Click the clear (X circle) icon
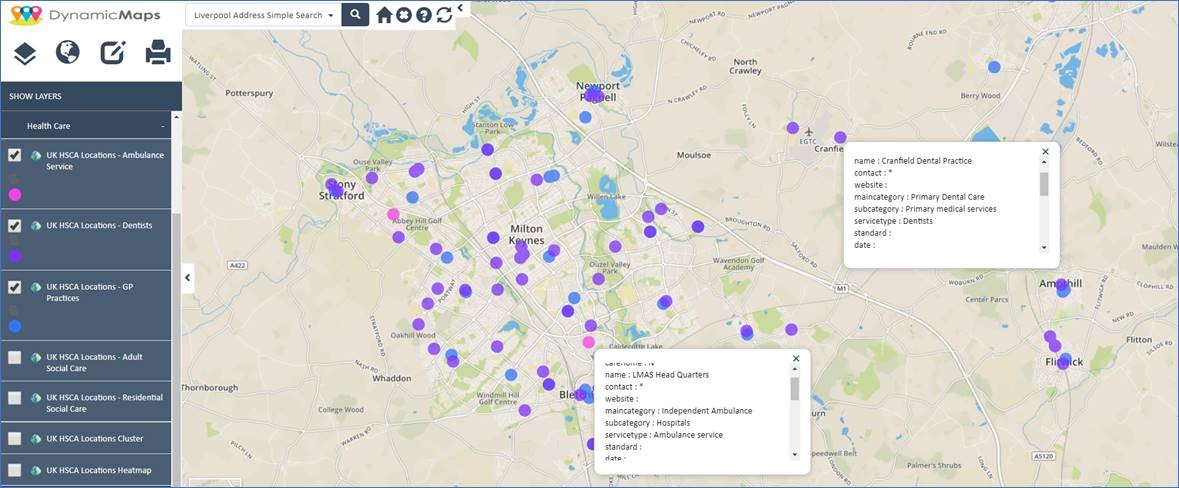Screen dimensions: 1179x488 (x=404, y=15)
